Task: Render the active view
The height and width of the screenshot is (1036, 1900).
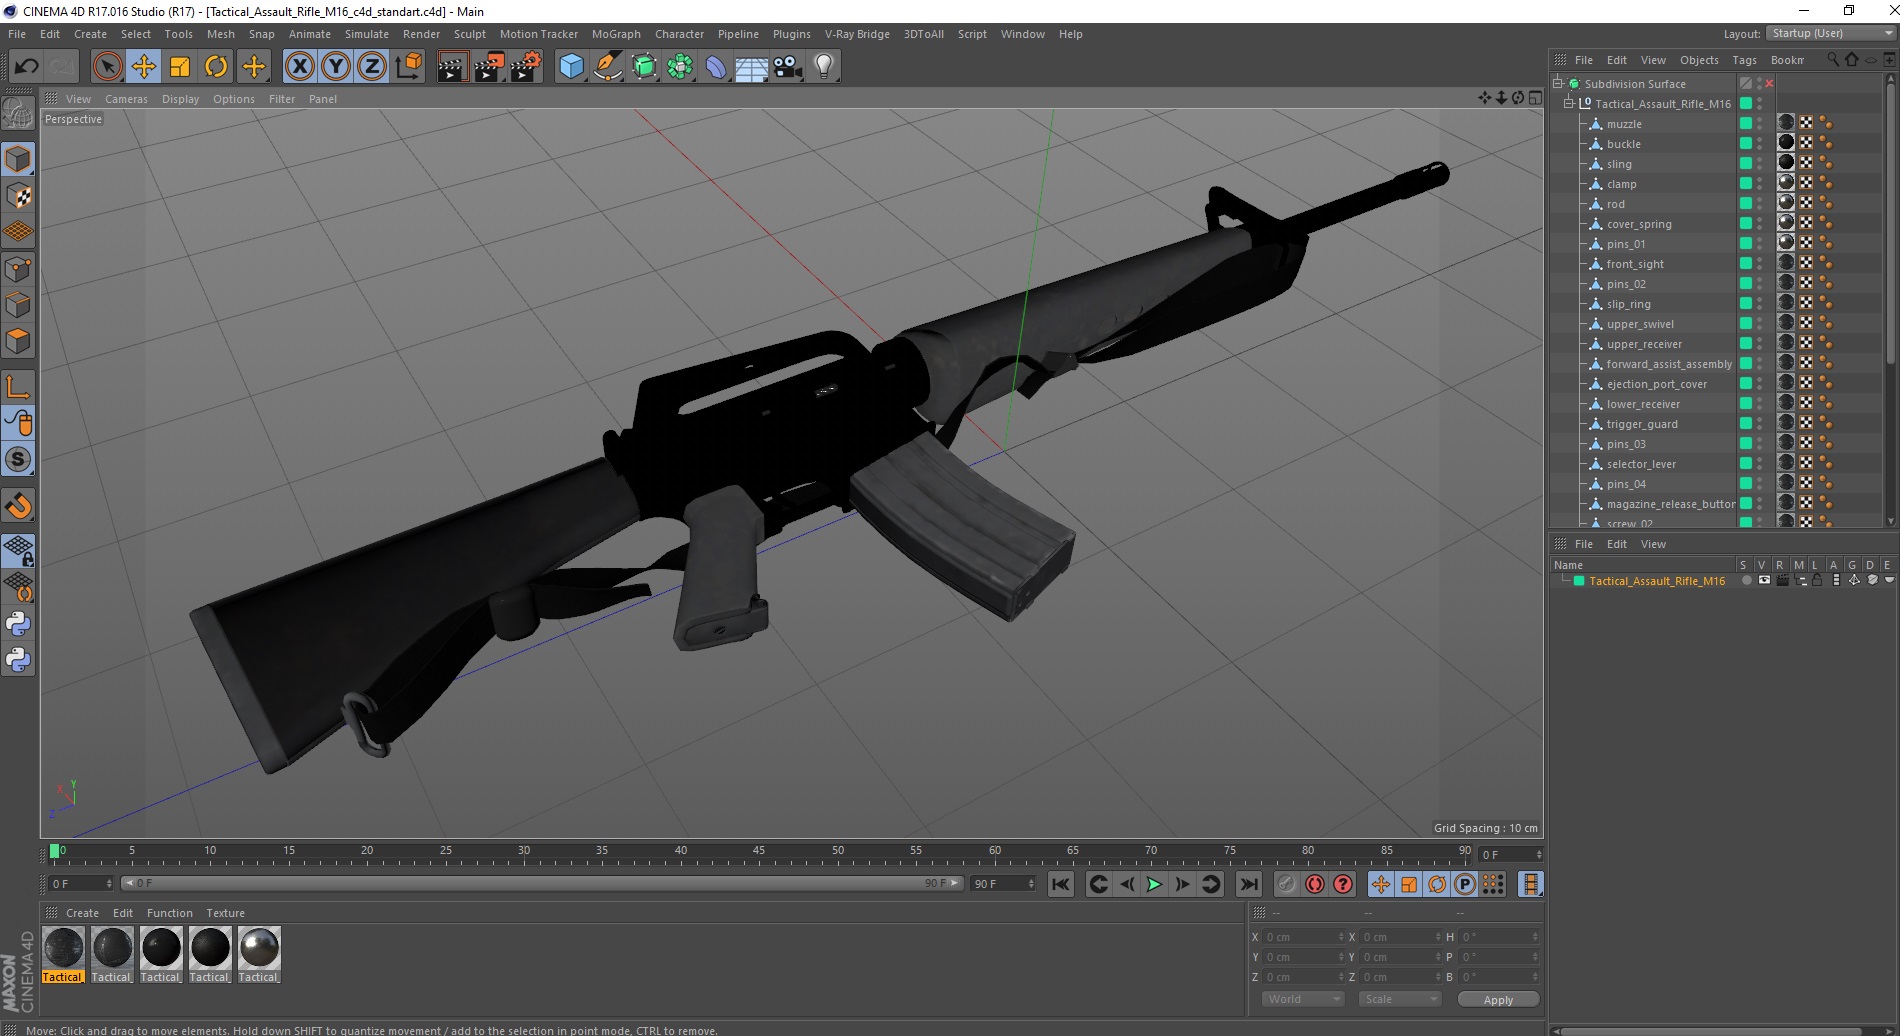Action: 452,67
